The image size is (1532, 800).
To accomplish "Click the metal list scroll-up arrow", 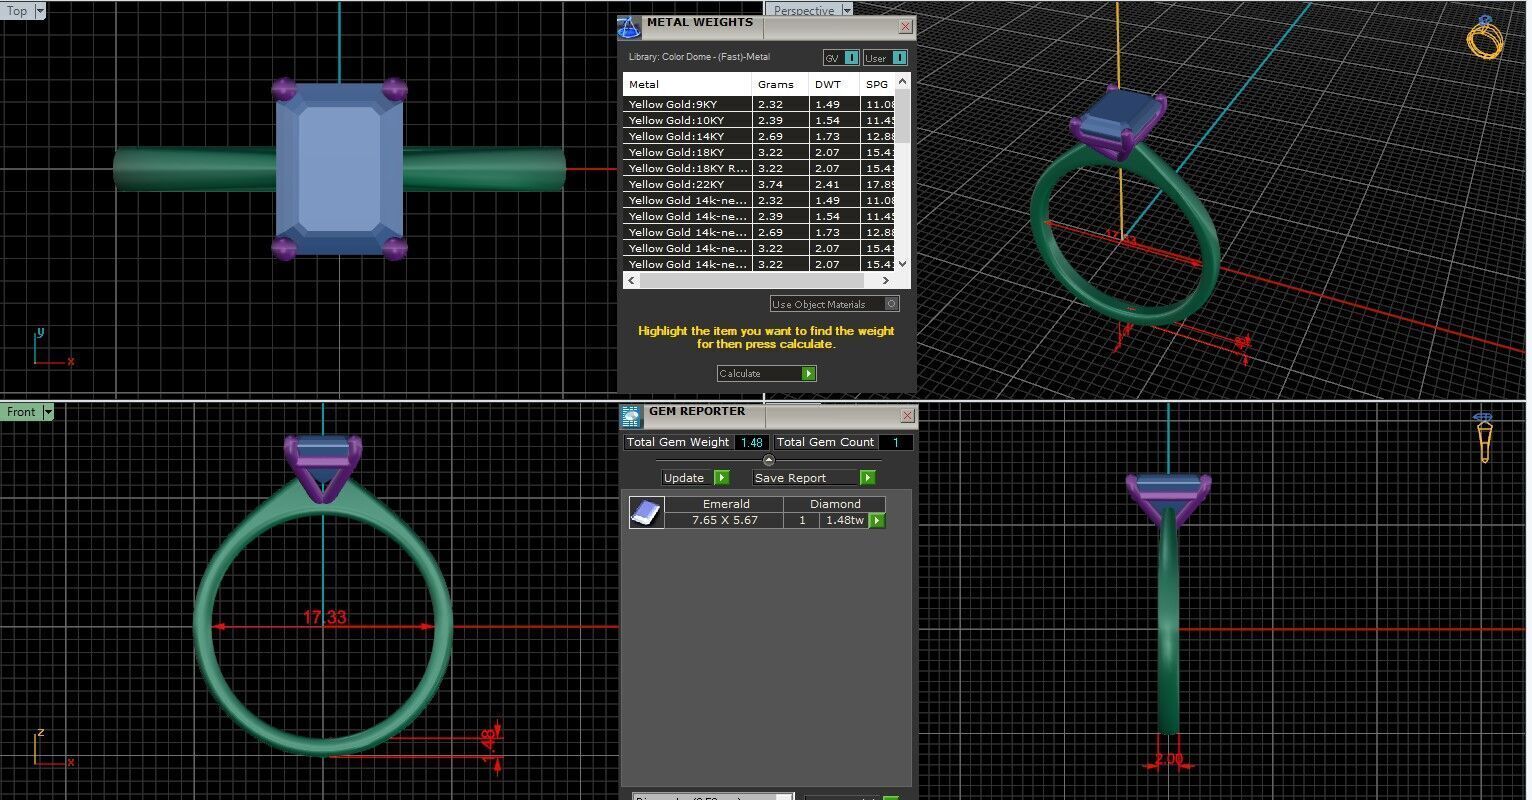I will (903, 81).
